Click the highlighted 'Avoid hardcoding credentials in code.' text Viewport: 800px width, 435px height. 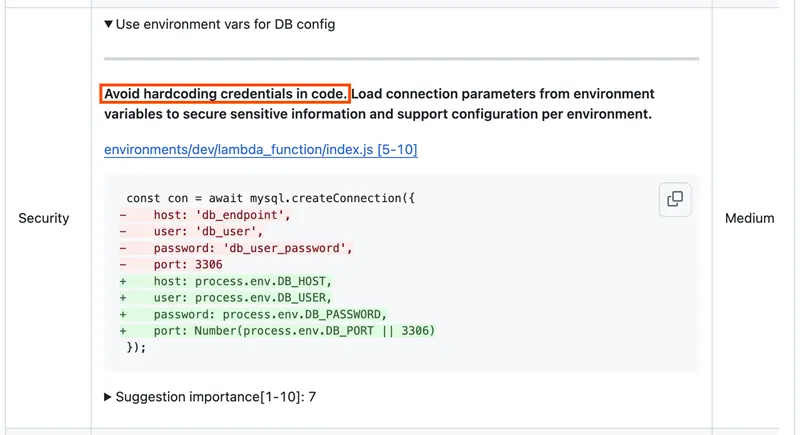pyautogui.click(x=226, y=94)
